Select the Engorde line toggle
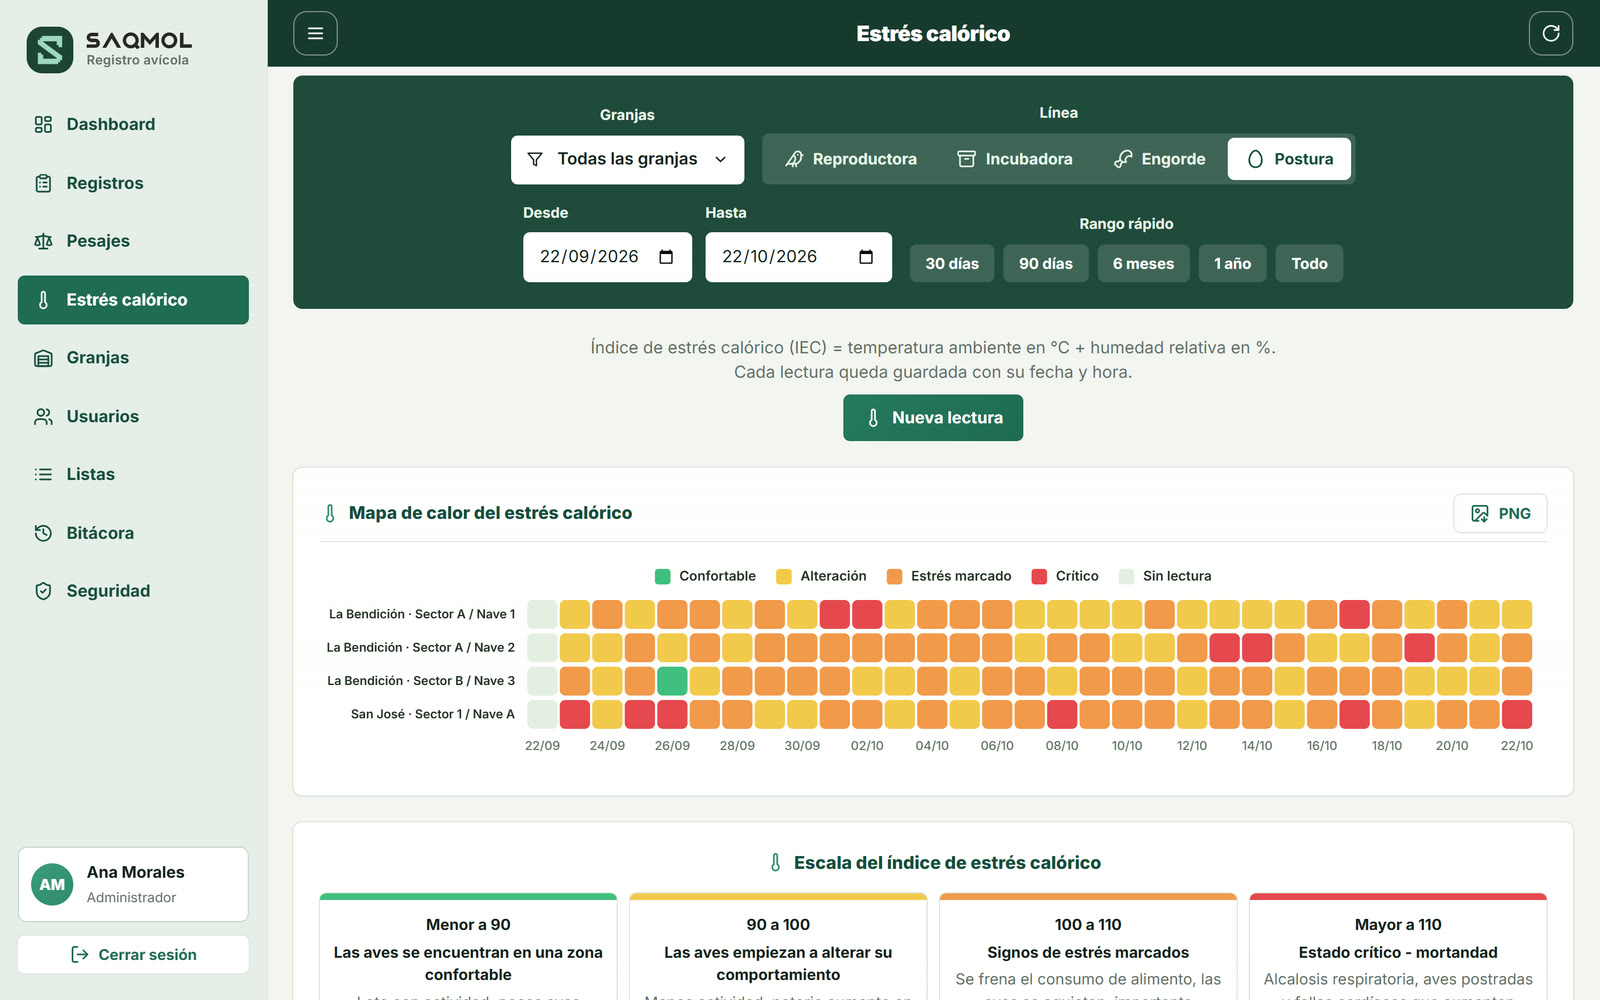 pyautogui.click(x=1160, y=159)
